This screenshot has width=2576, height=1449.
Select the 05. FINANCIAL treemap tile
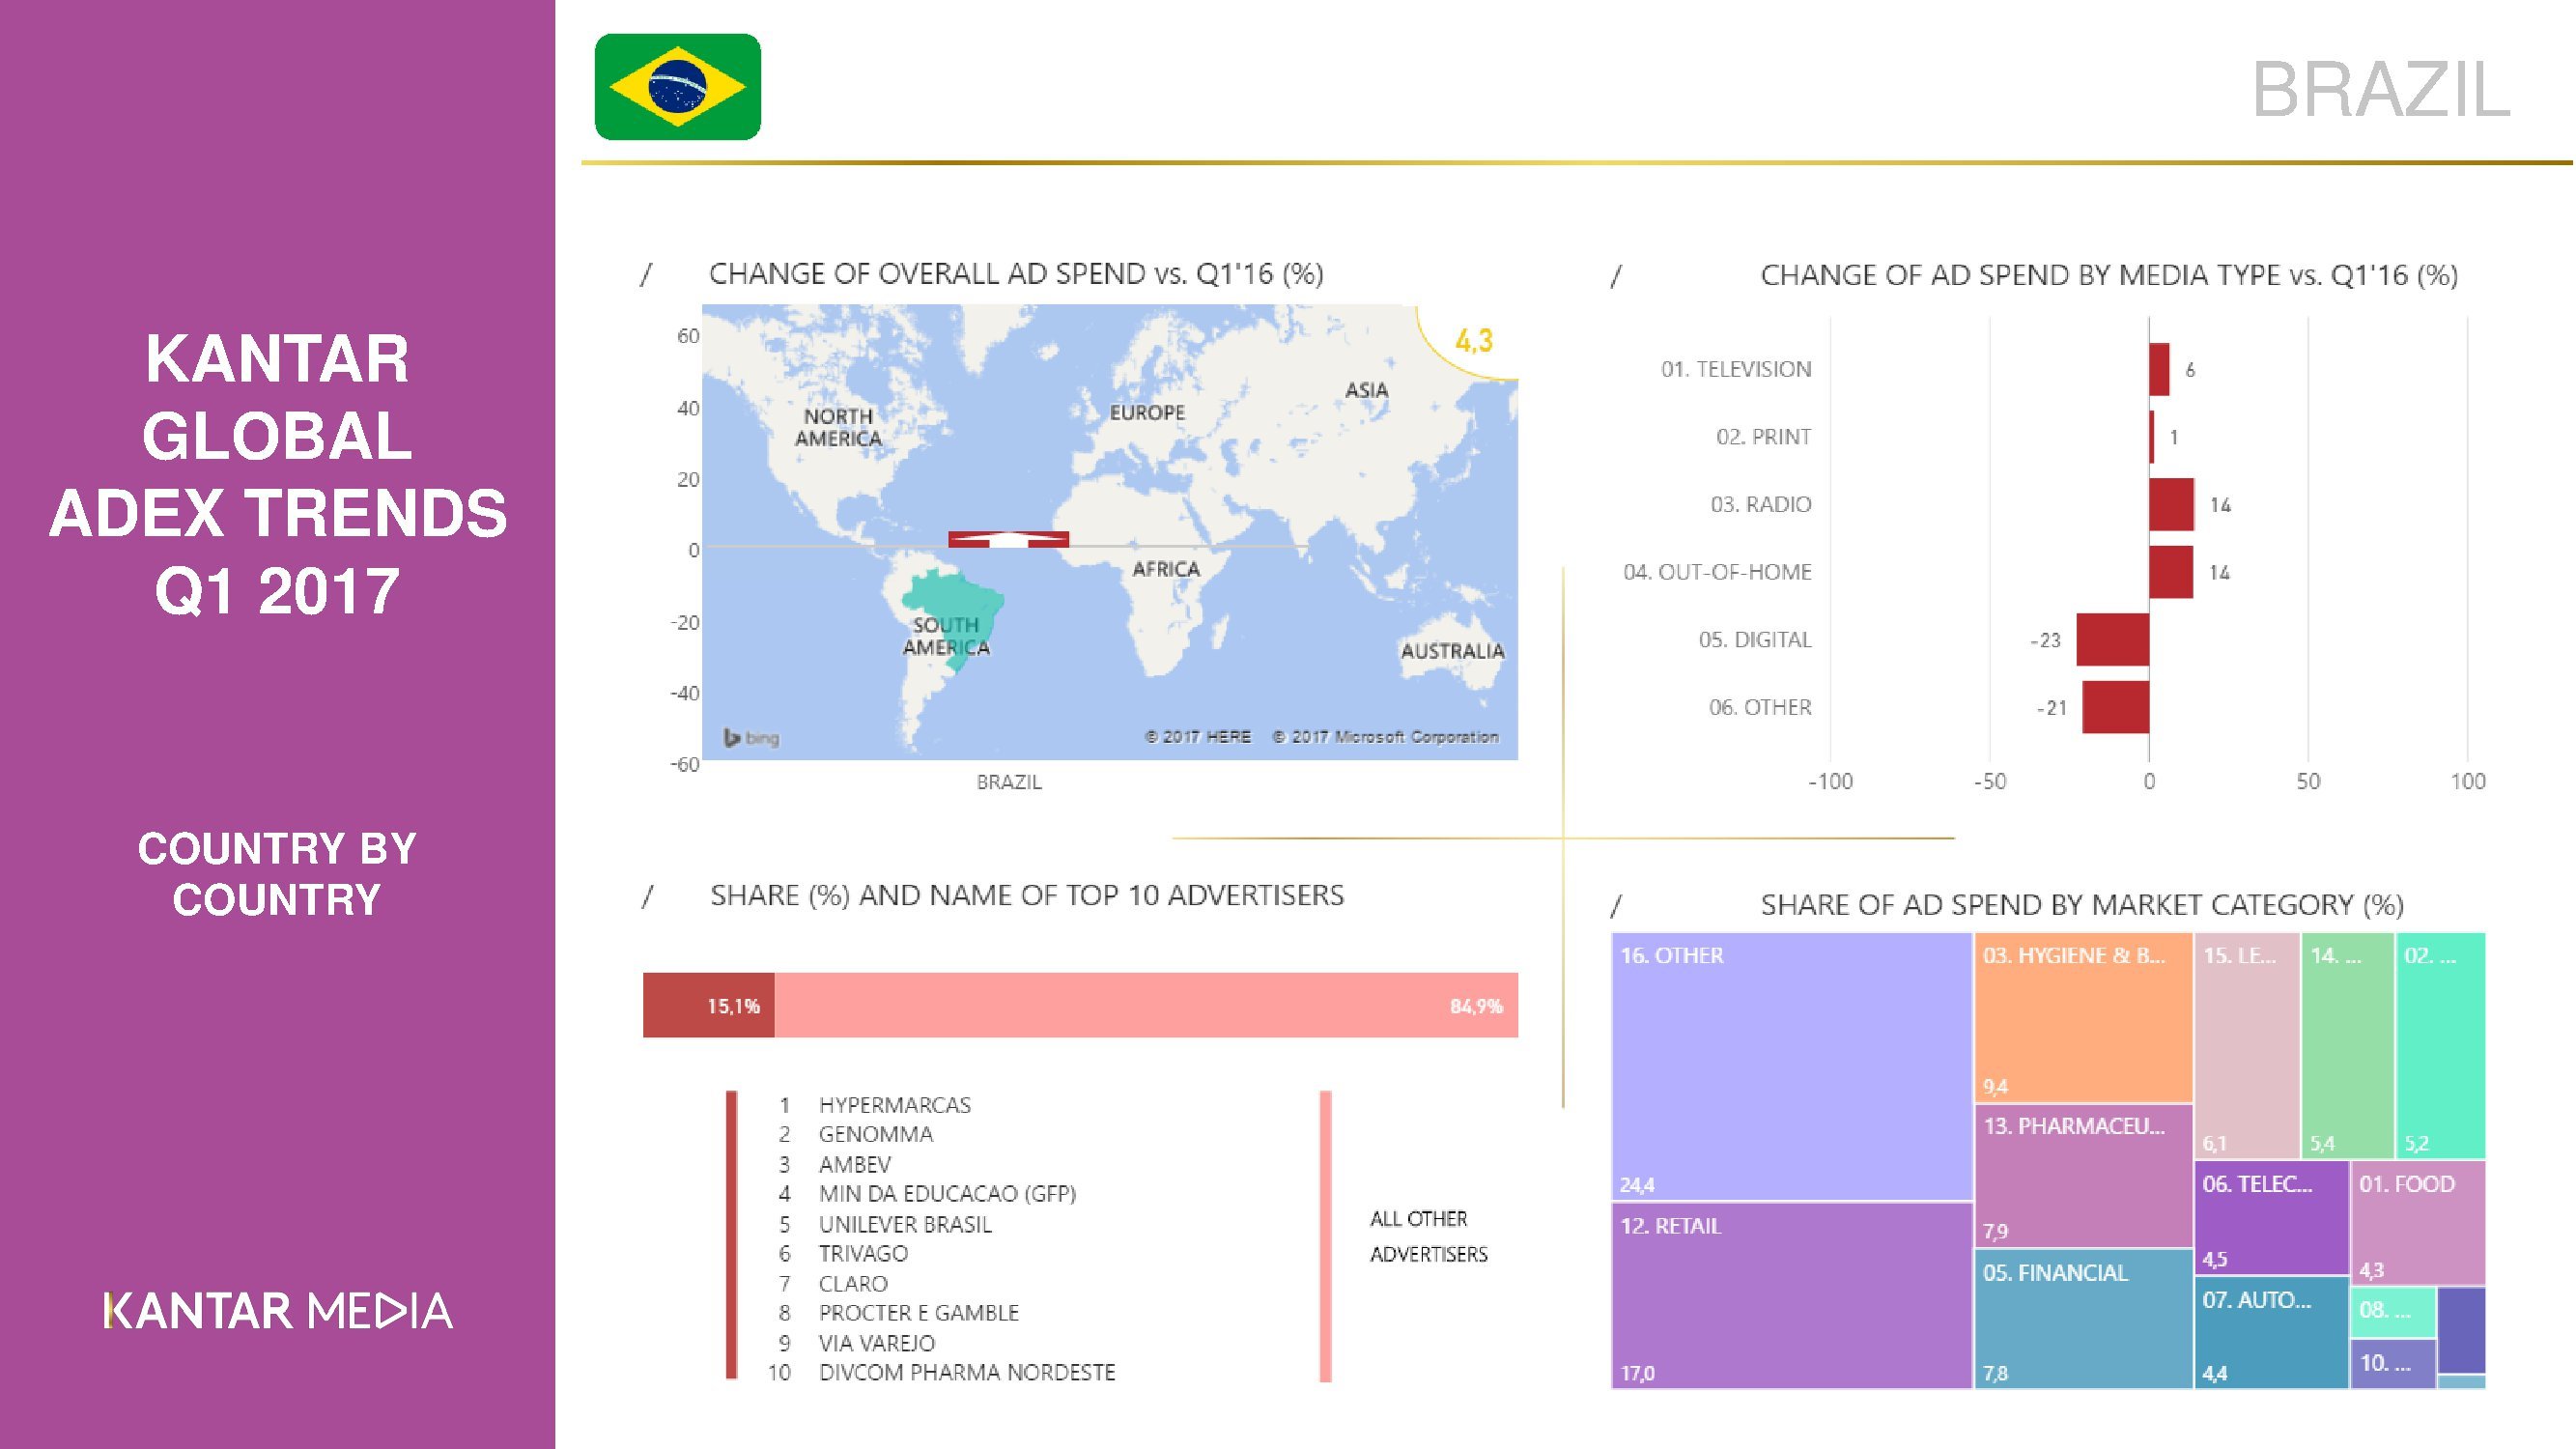pos(2083,1319)
